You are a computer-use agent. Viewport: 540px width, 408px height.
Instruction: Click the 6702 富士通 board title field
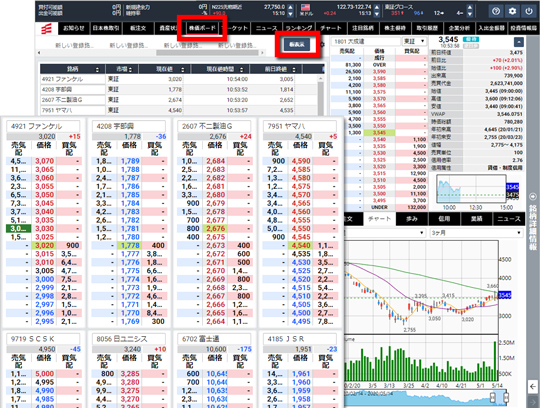point(214,339)
